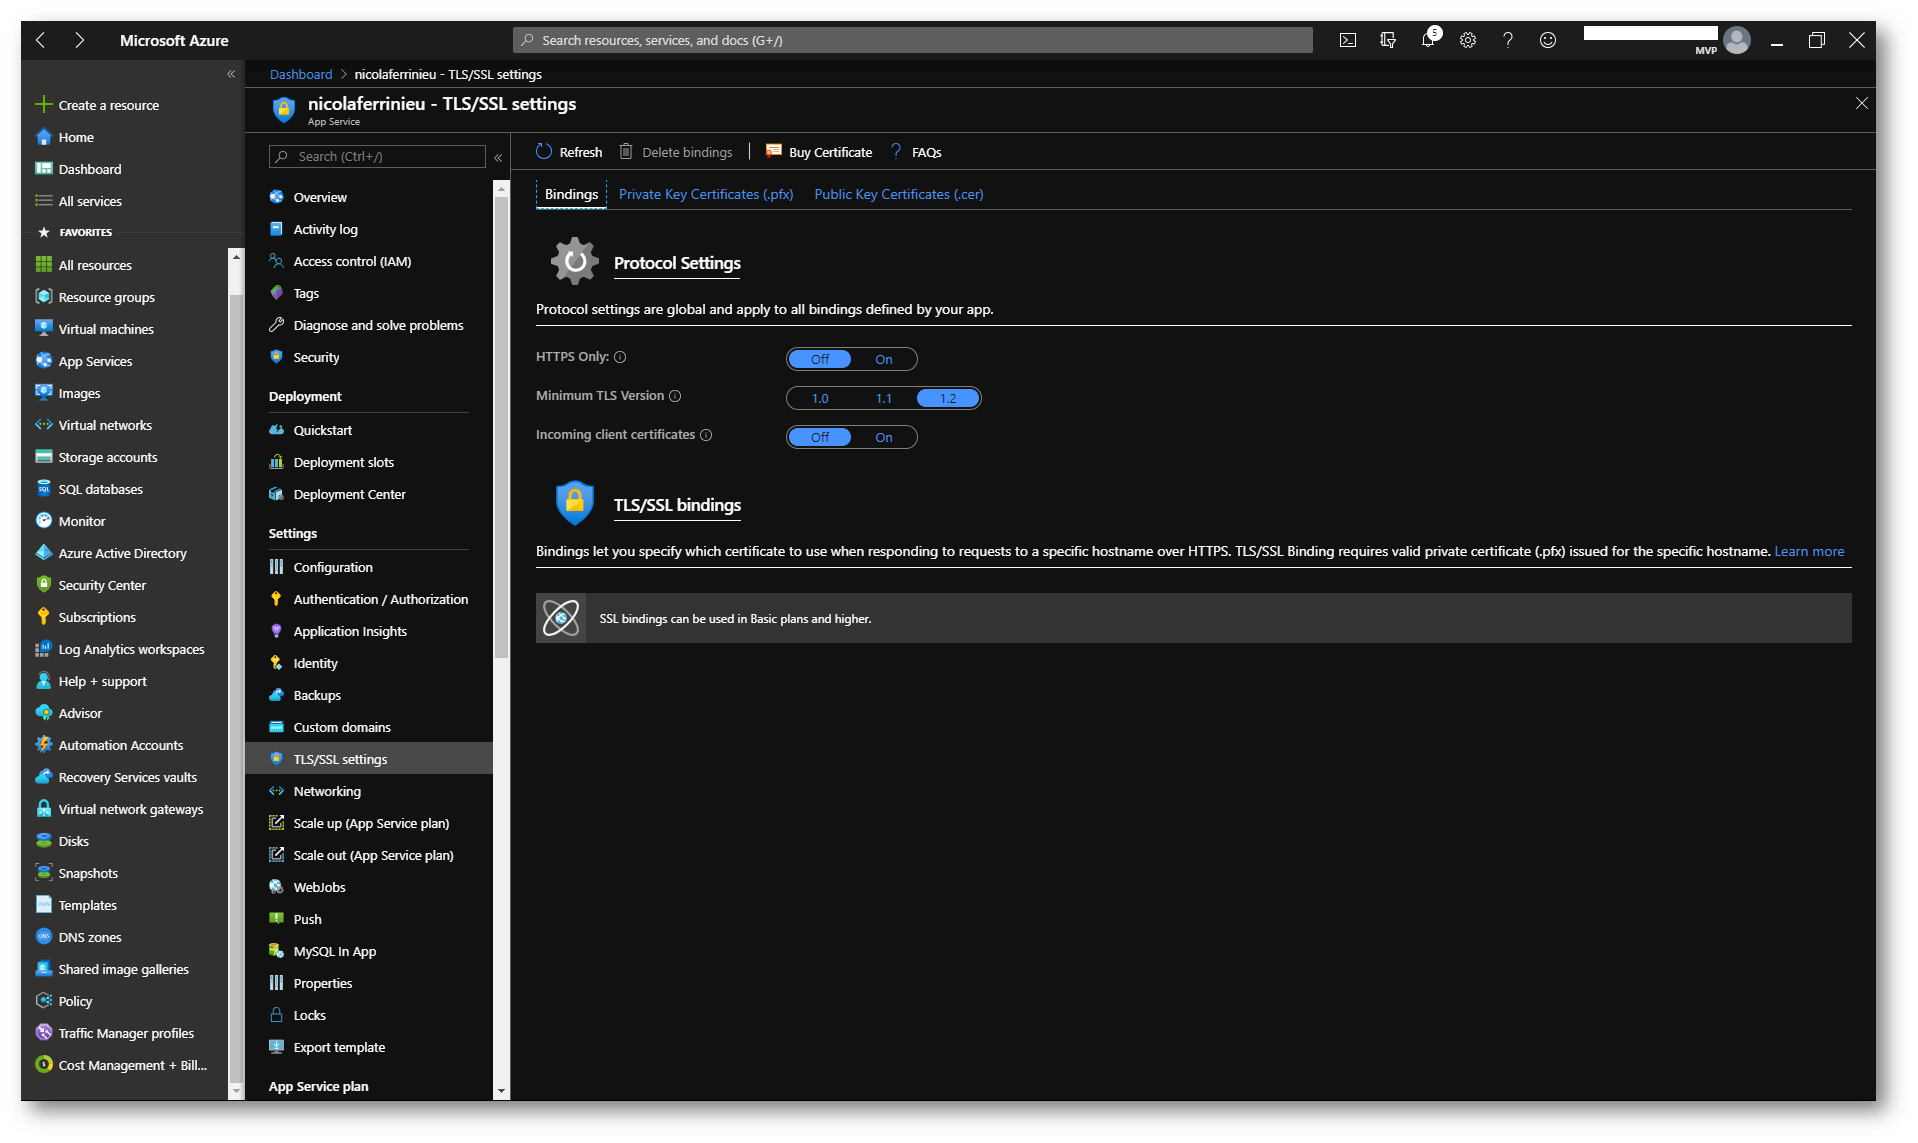Screen dimensions: 1918x1143
Task: Turn Incoming client certificates On
Action: coord(884,437)
